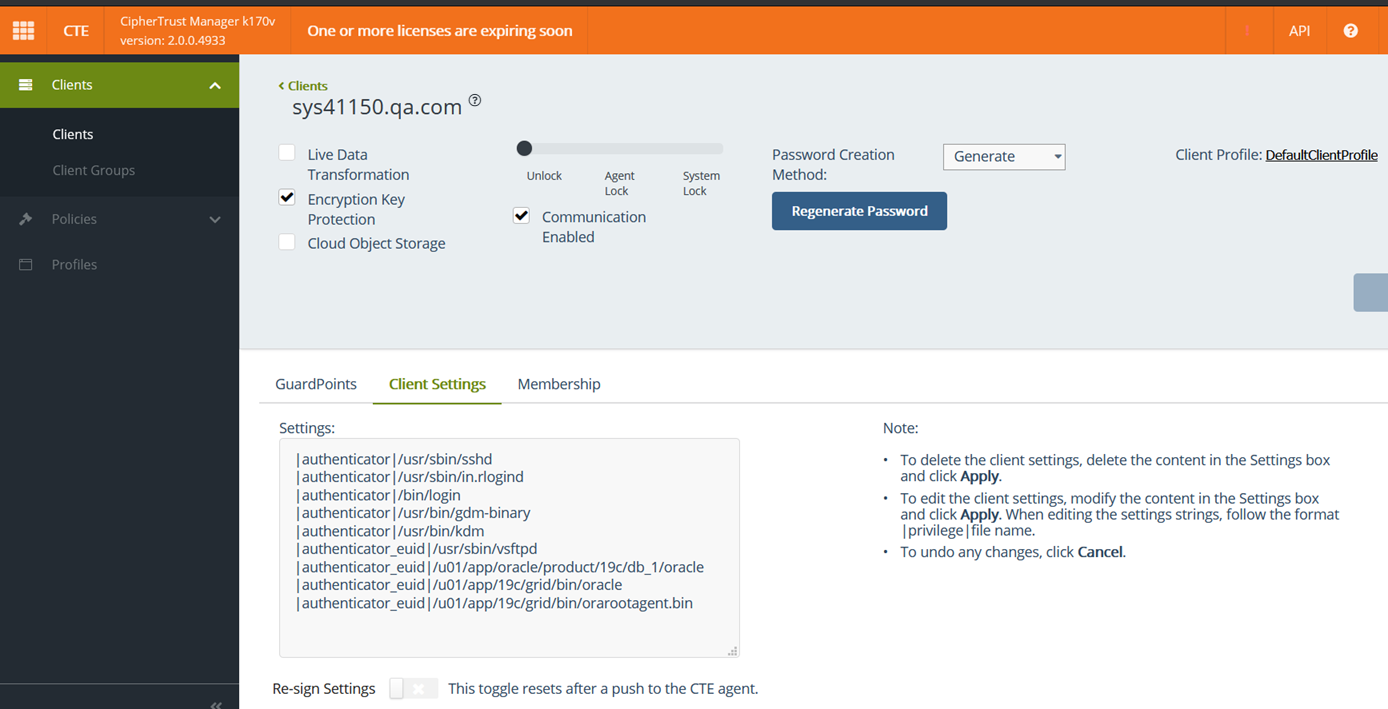Enable Live Data Transformation checkbox

pyautogui.click(x=287, y=153)
